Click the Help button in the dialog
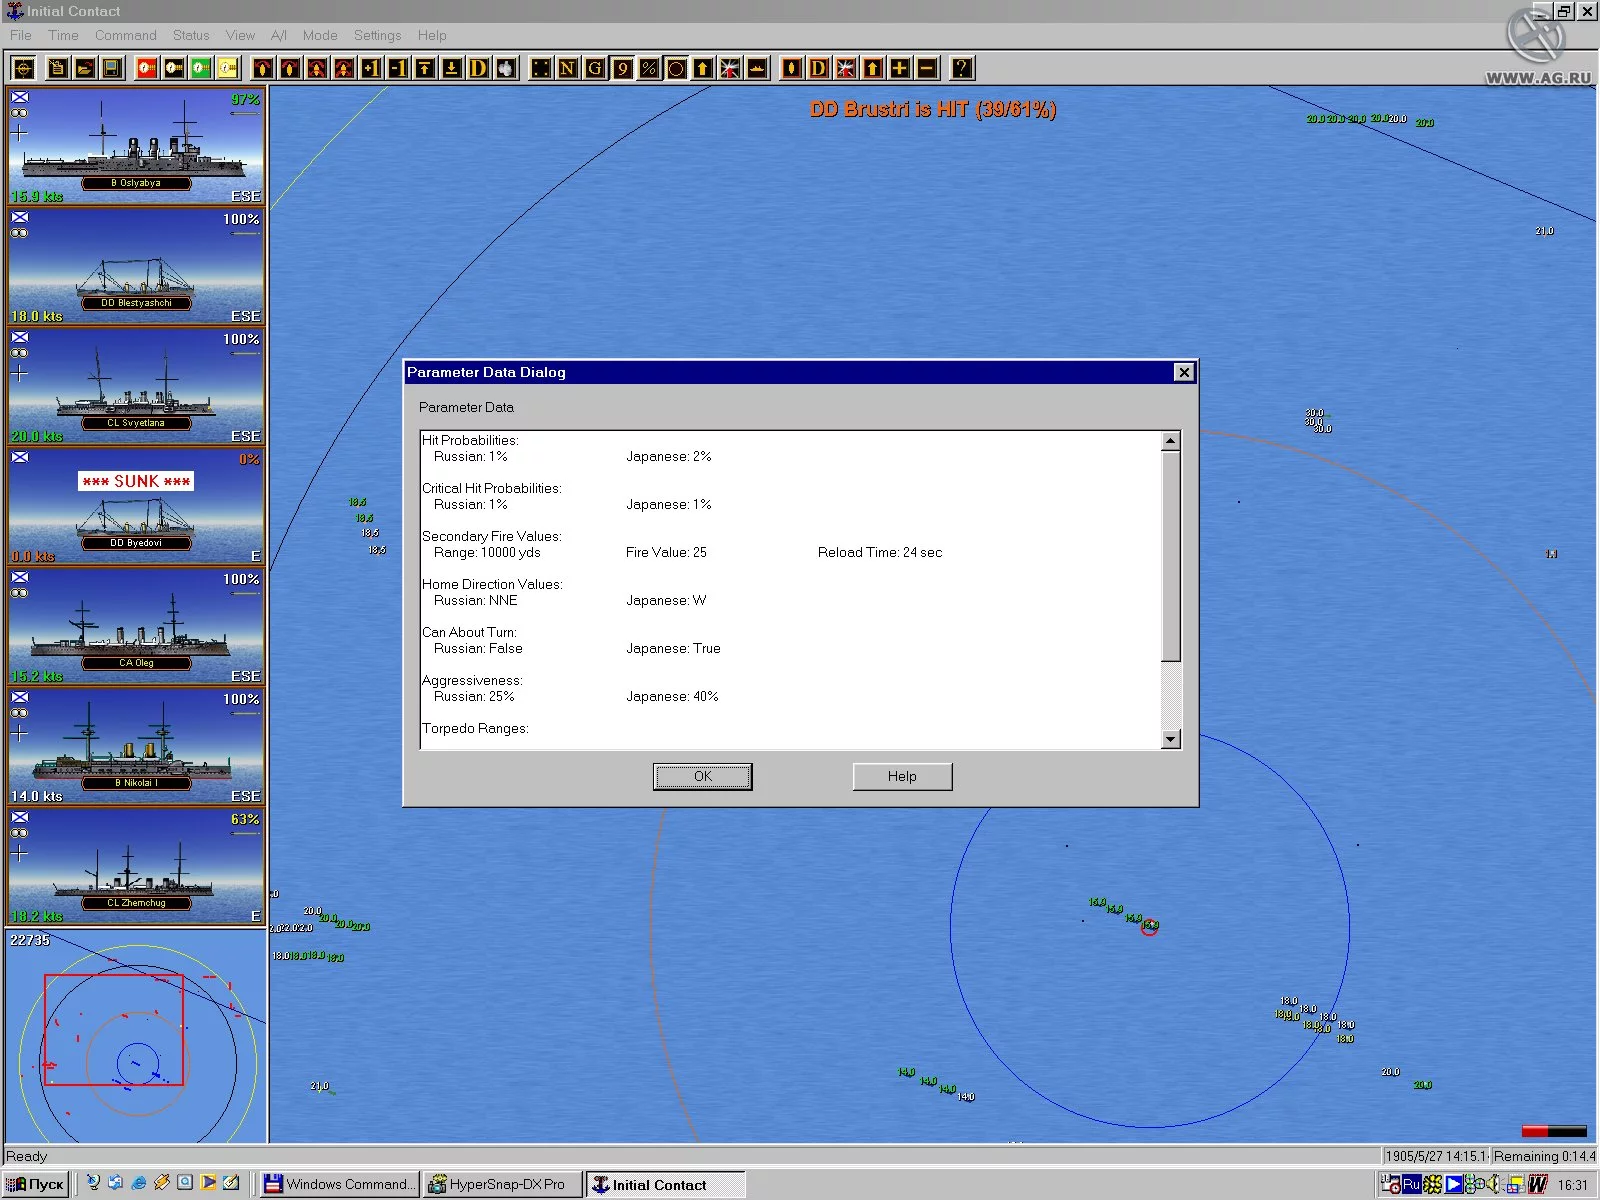The height and width of the screenshot is (1200, 1600). (x=902, y=777)
